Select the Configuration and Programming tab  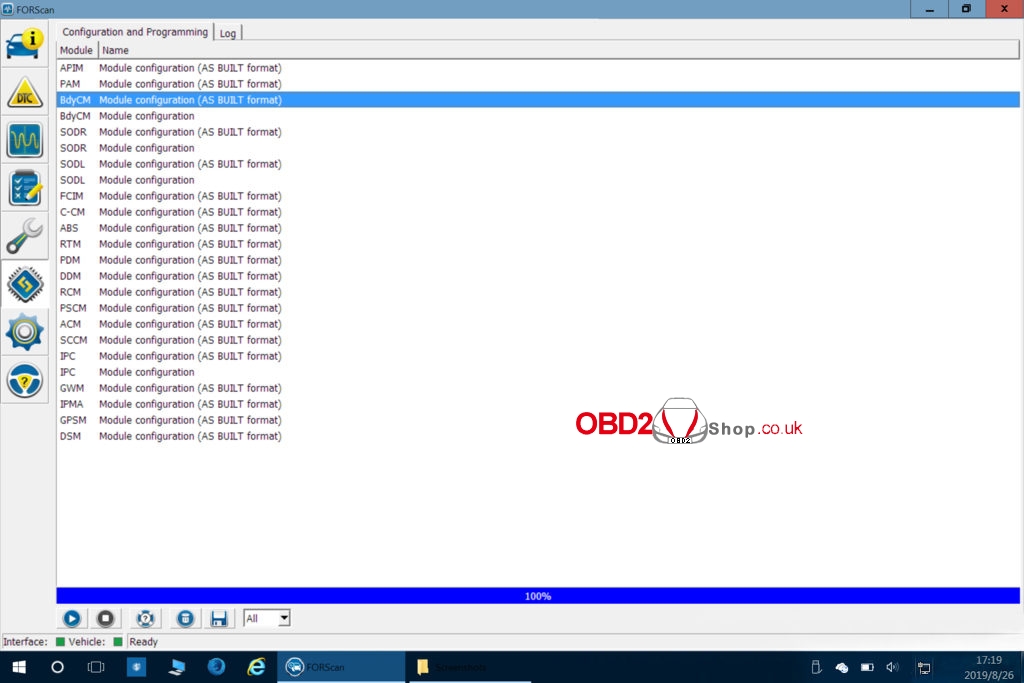click(135, 32)
